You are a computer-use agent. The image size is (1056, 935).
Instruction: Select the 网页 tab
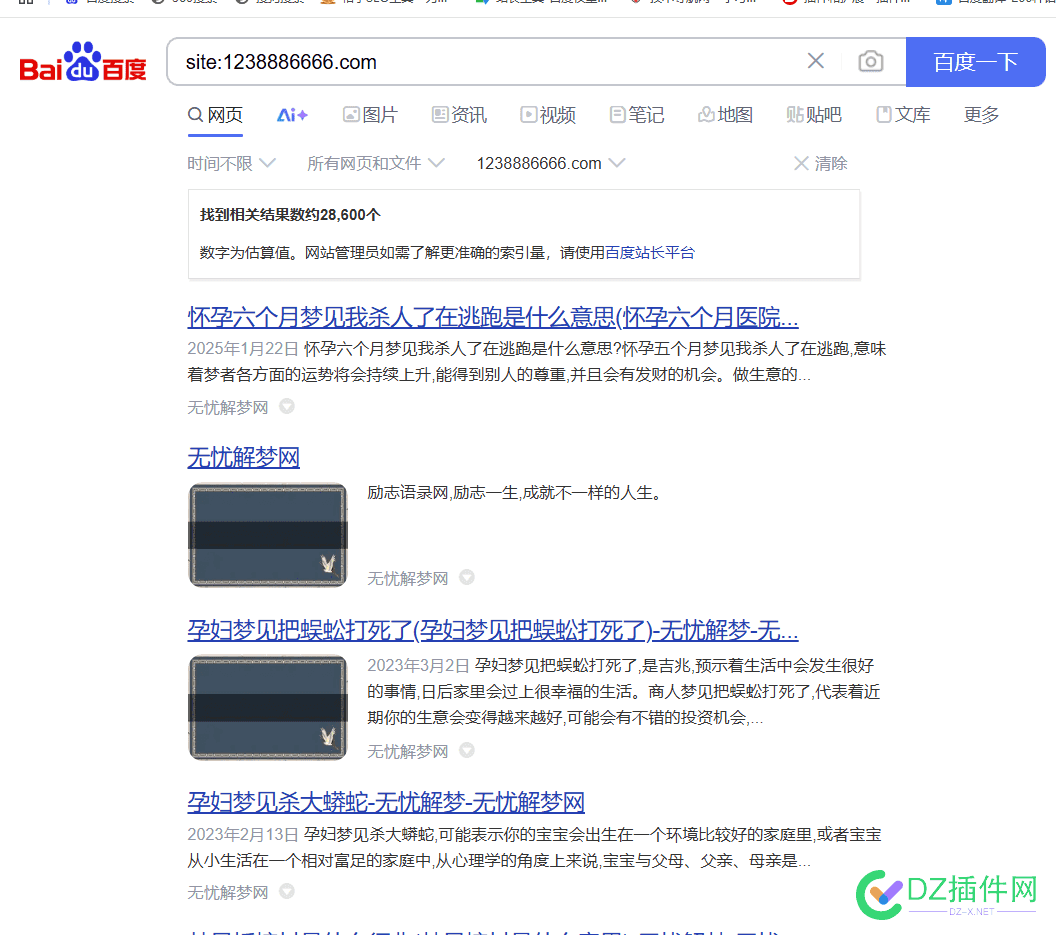tap(216, 115)
